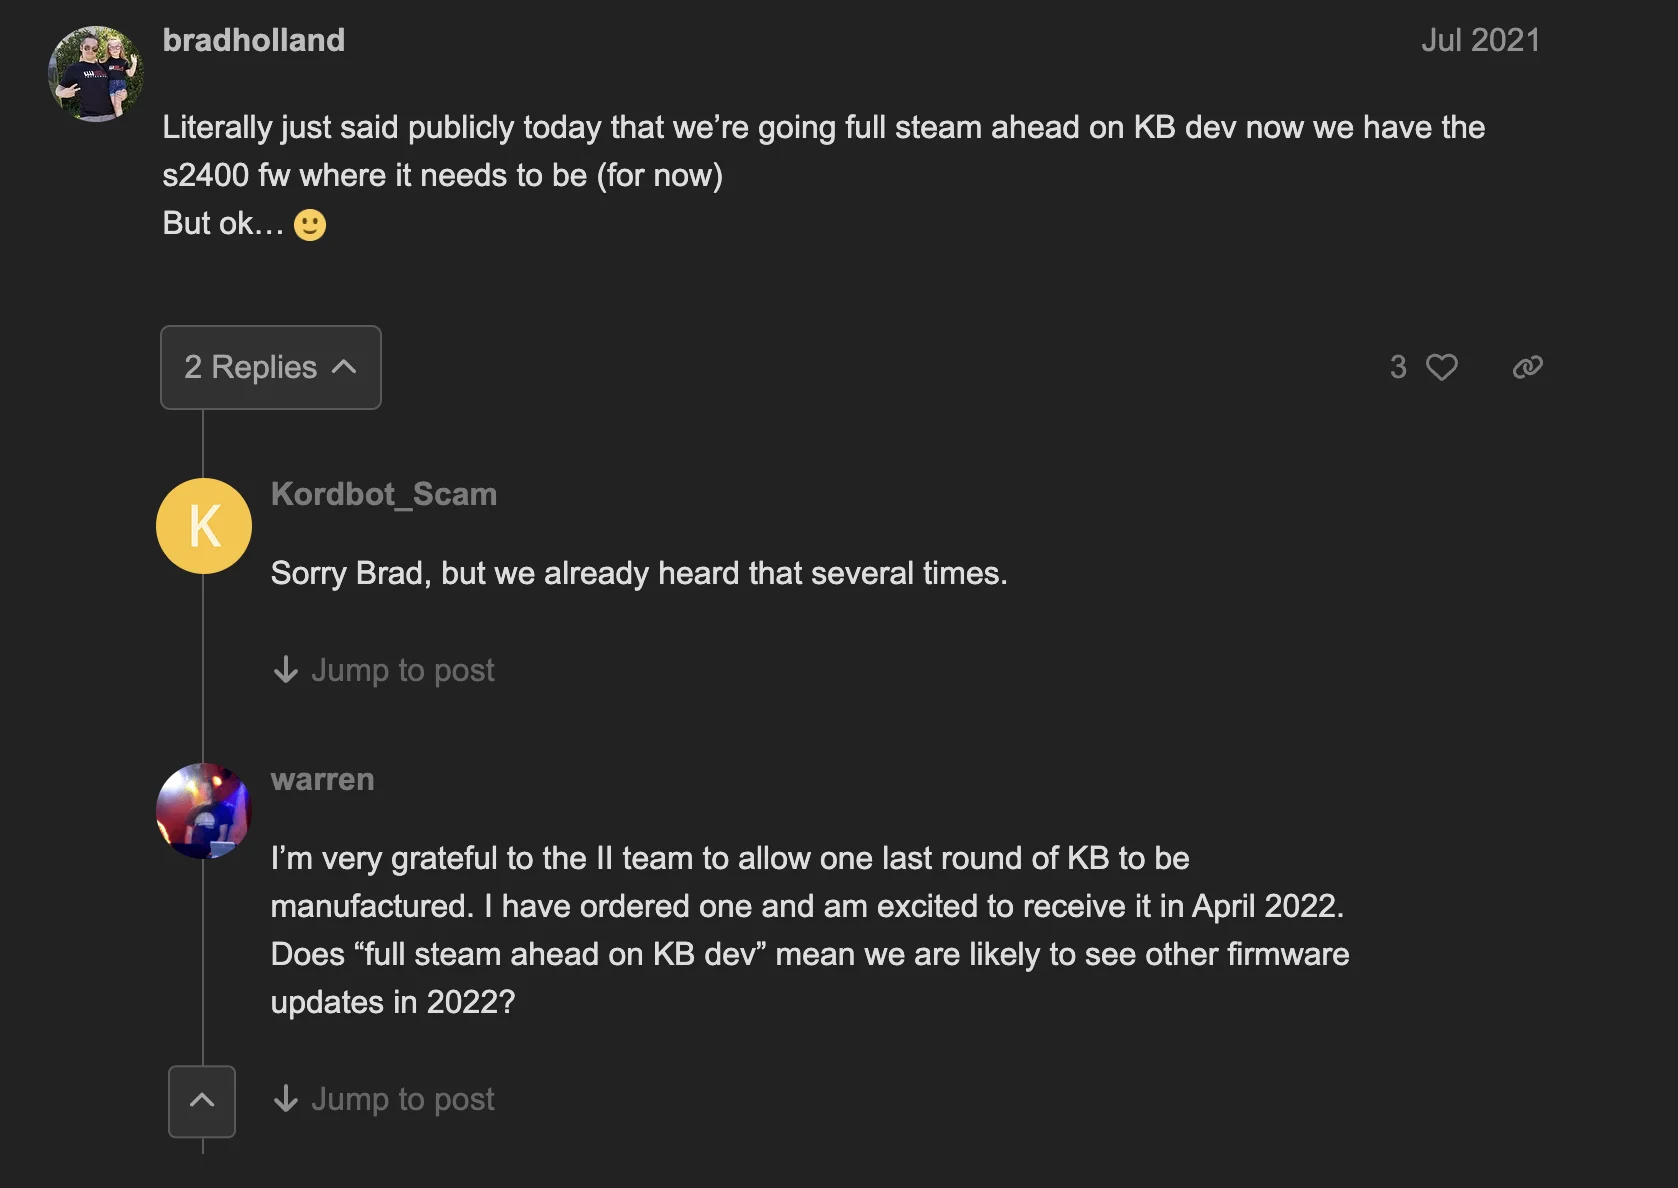Jump to post under warren's reply
This screenshot has width=1678, height=1188.
coord(402,1099)
